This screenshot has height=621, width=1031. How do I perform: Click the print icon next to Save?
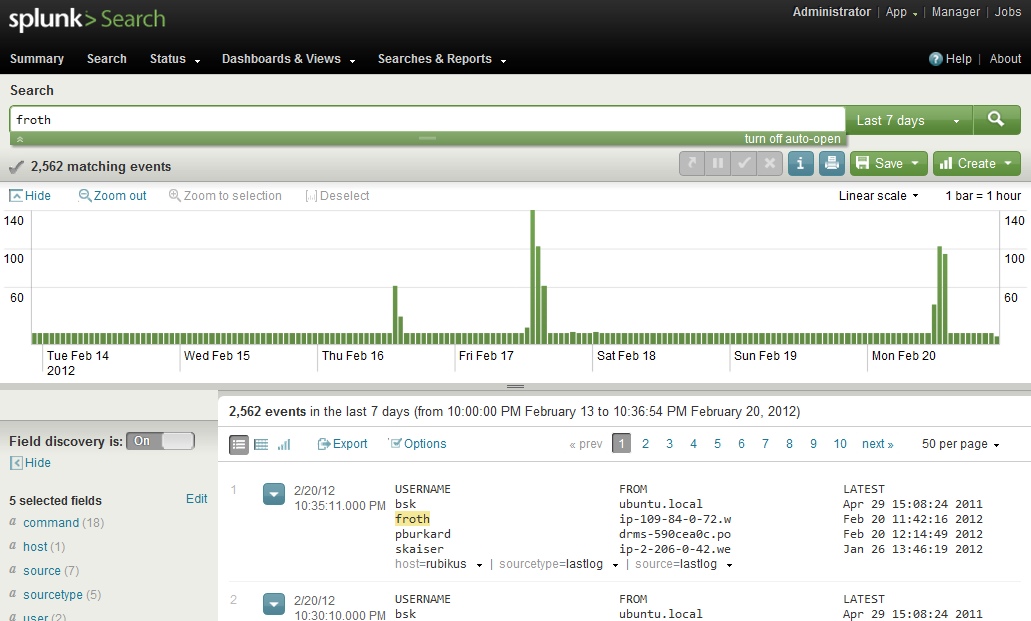pyautogui.click(x=834, y=163)
